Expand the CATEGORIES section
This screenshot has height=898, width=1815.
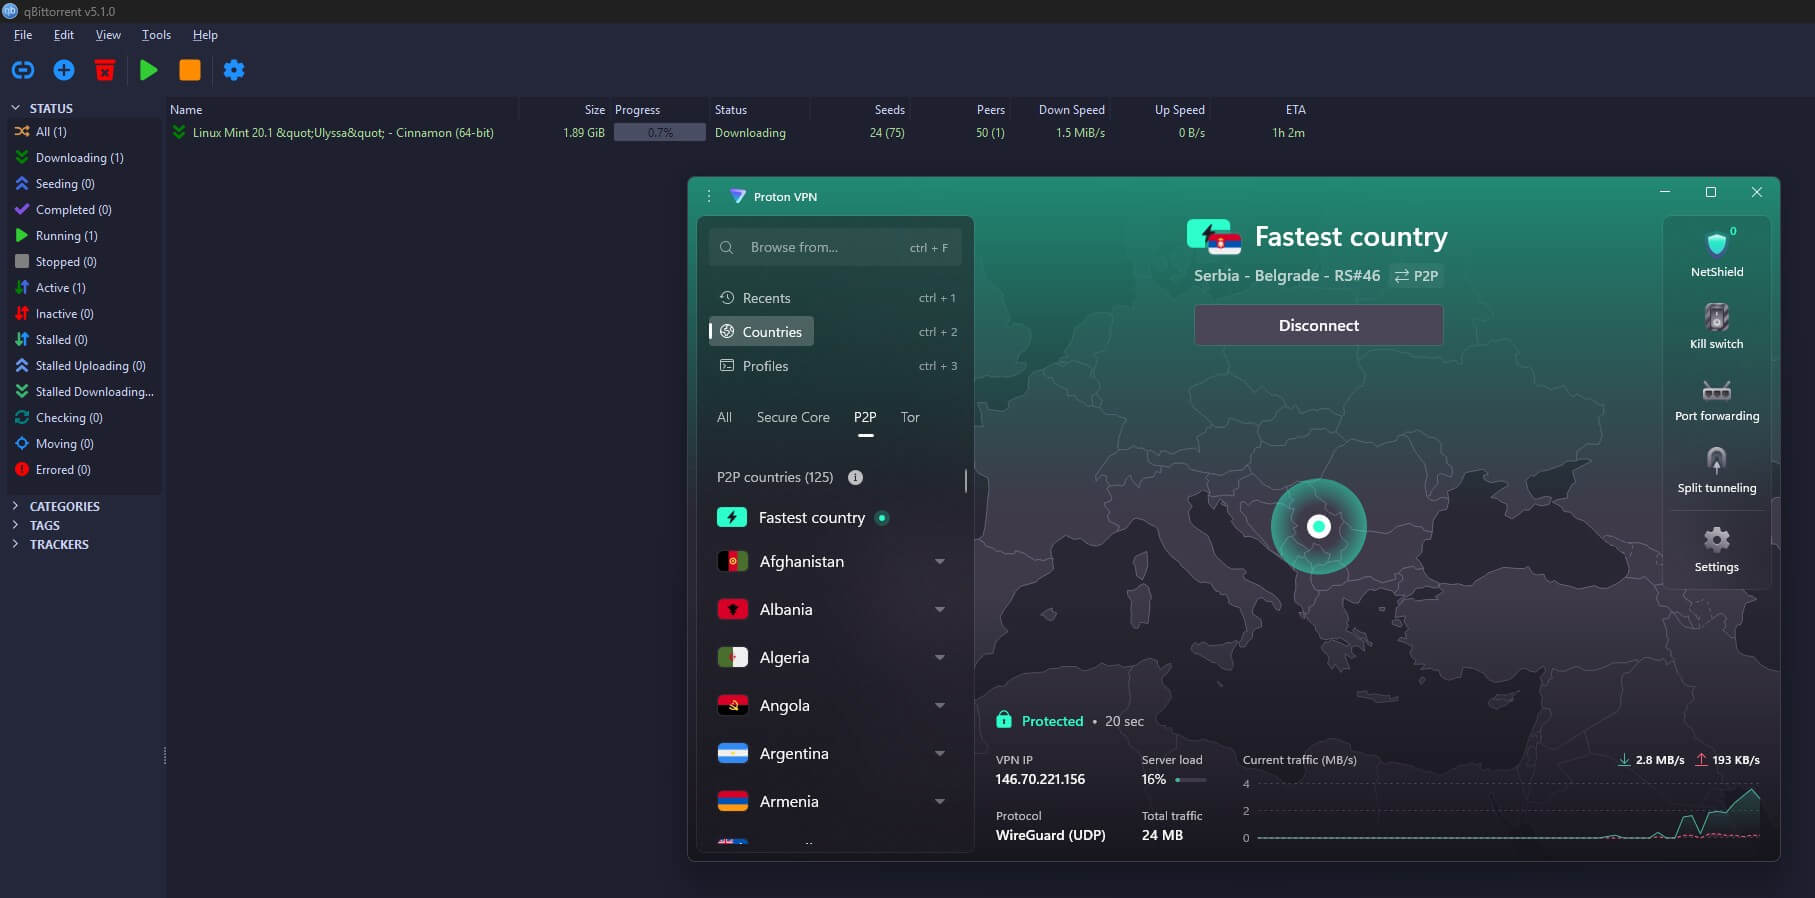15,506
